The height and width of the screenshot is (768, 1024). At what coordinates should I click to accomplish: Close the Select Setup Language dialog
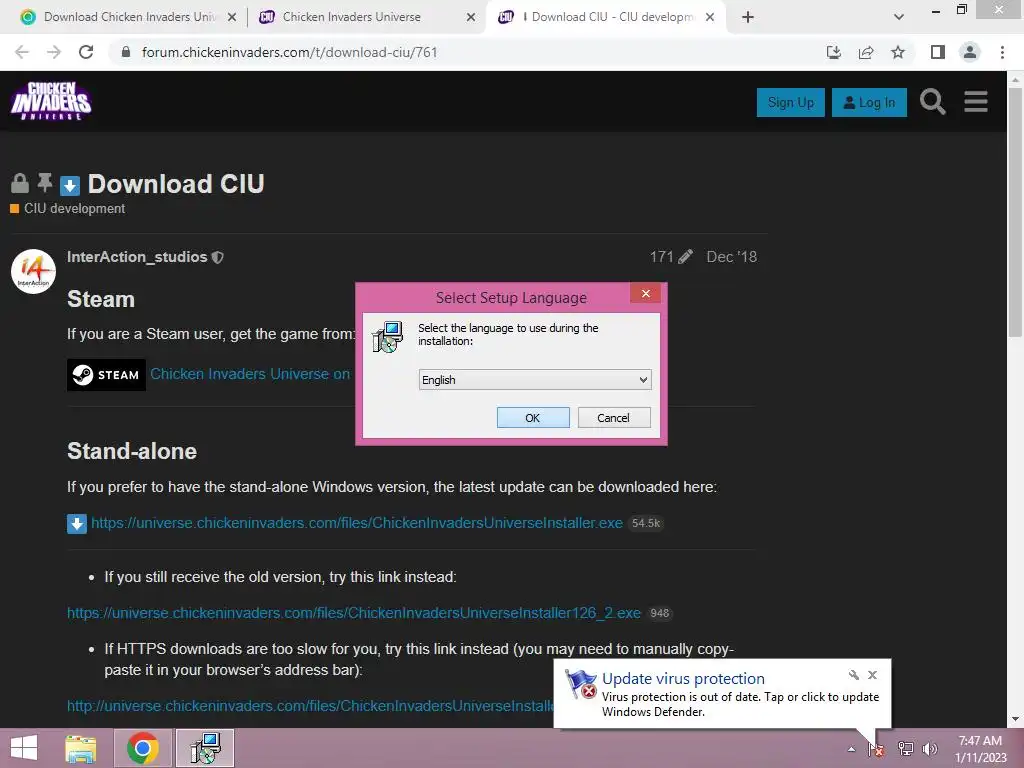click(x=646, y=294)
